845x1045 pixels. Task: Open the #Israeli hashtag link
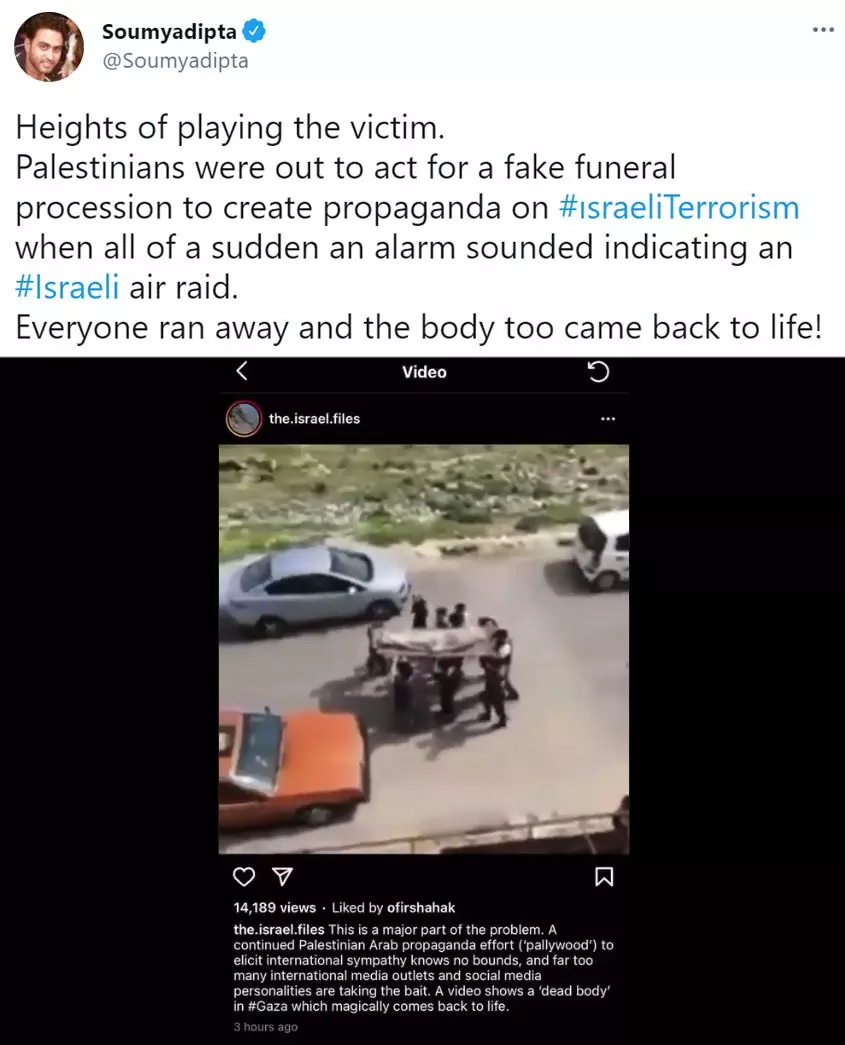pos(67,287)
